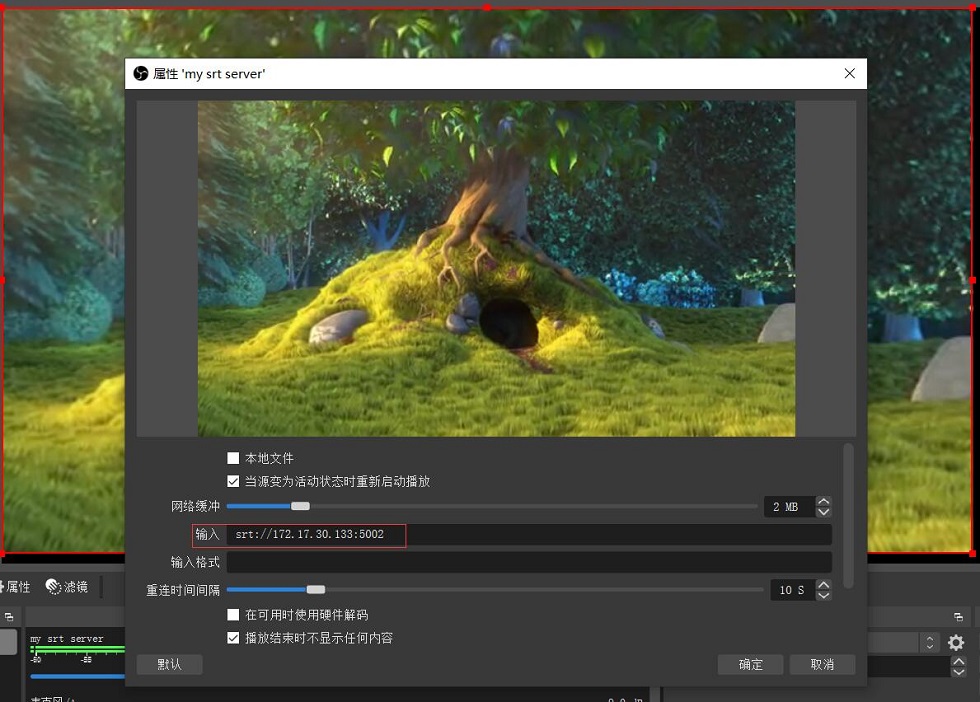980x702 pixels.
Task: Open the gear settings icon in OBS main window
Action: point(956,642)
